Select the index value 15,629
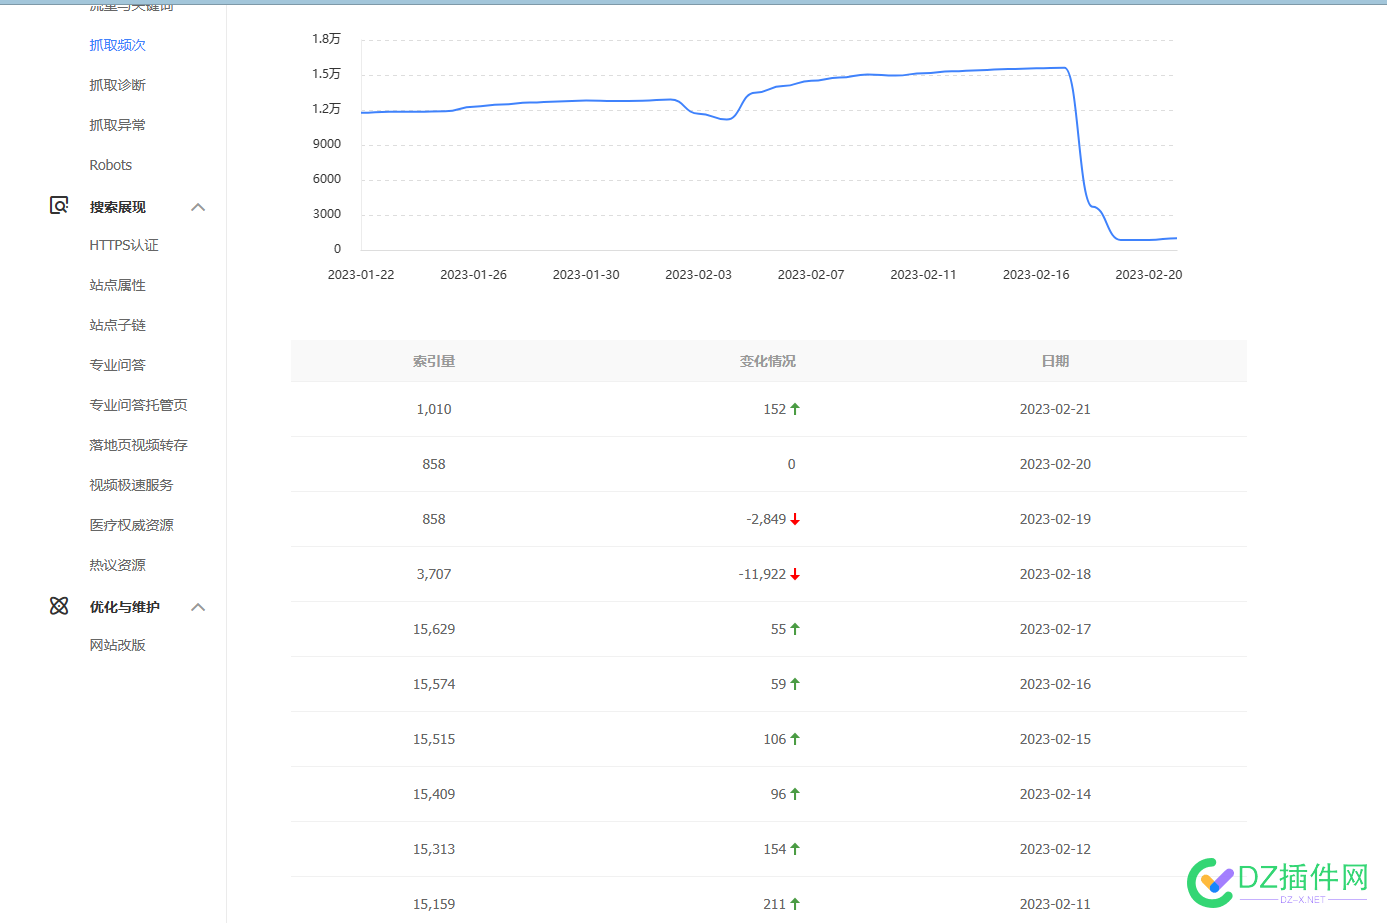 click(x=434, y=629)
